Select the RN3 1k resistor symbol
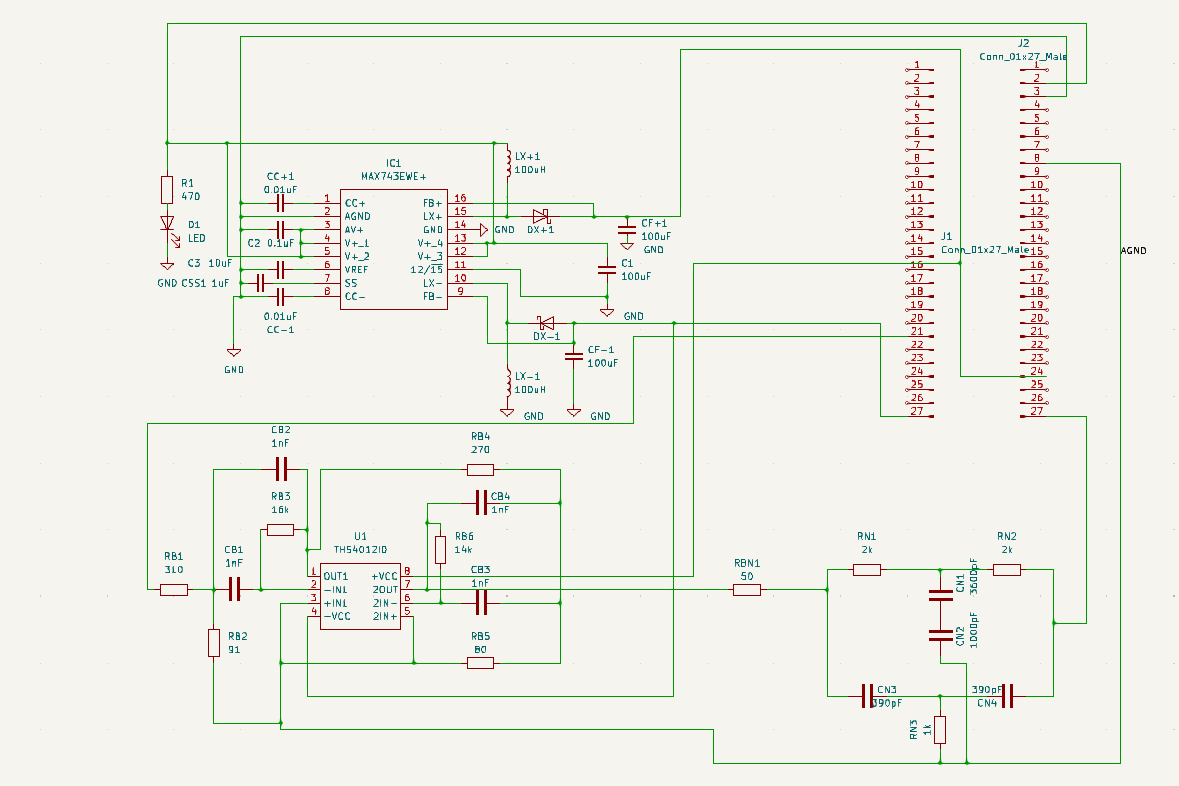The width and height of the screenshot is (1179, 786). (940, 730)
